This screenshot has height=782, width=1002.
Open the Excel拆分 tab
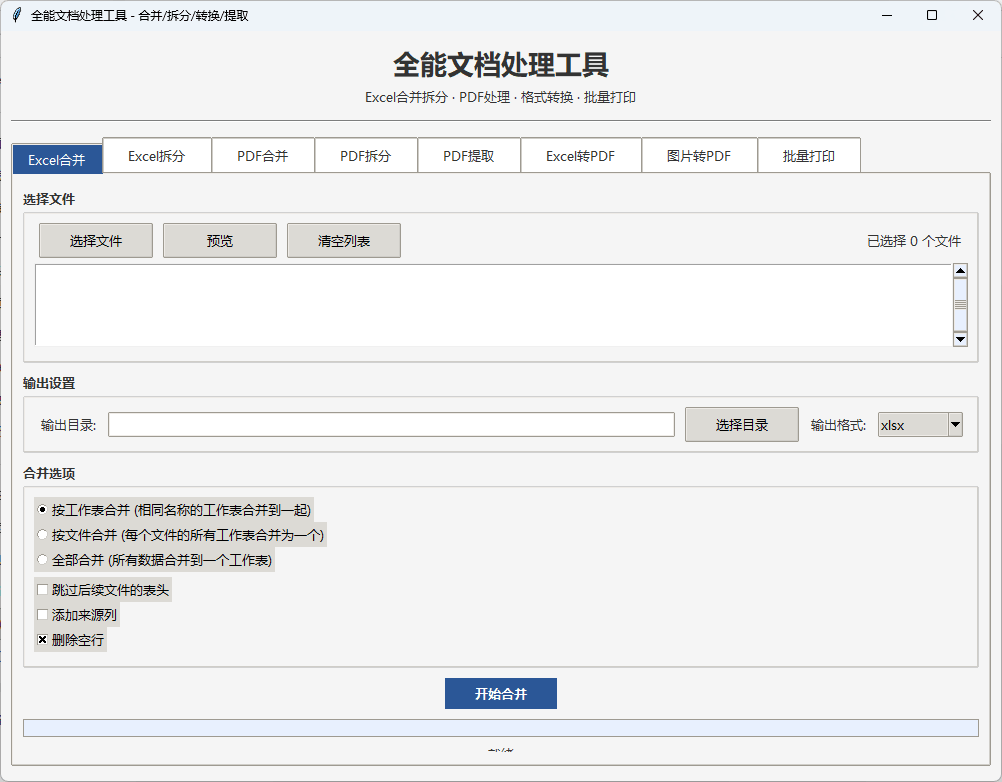(157, 156)
